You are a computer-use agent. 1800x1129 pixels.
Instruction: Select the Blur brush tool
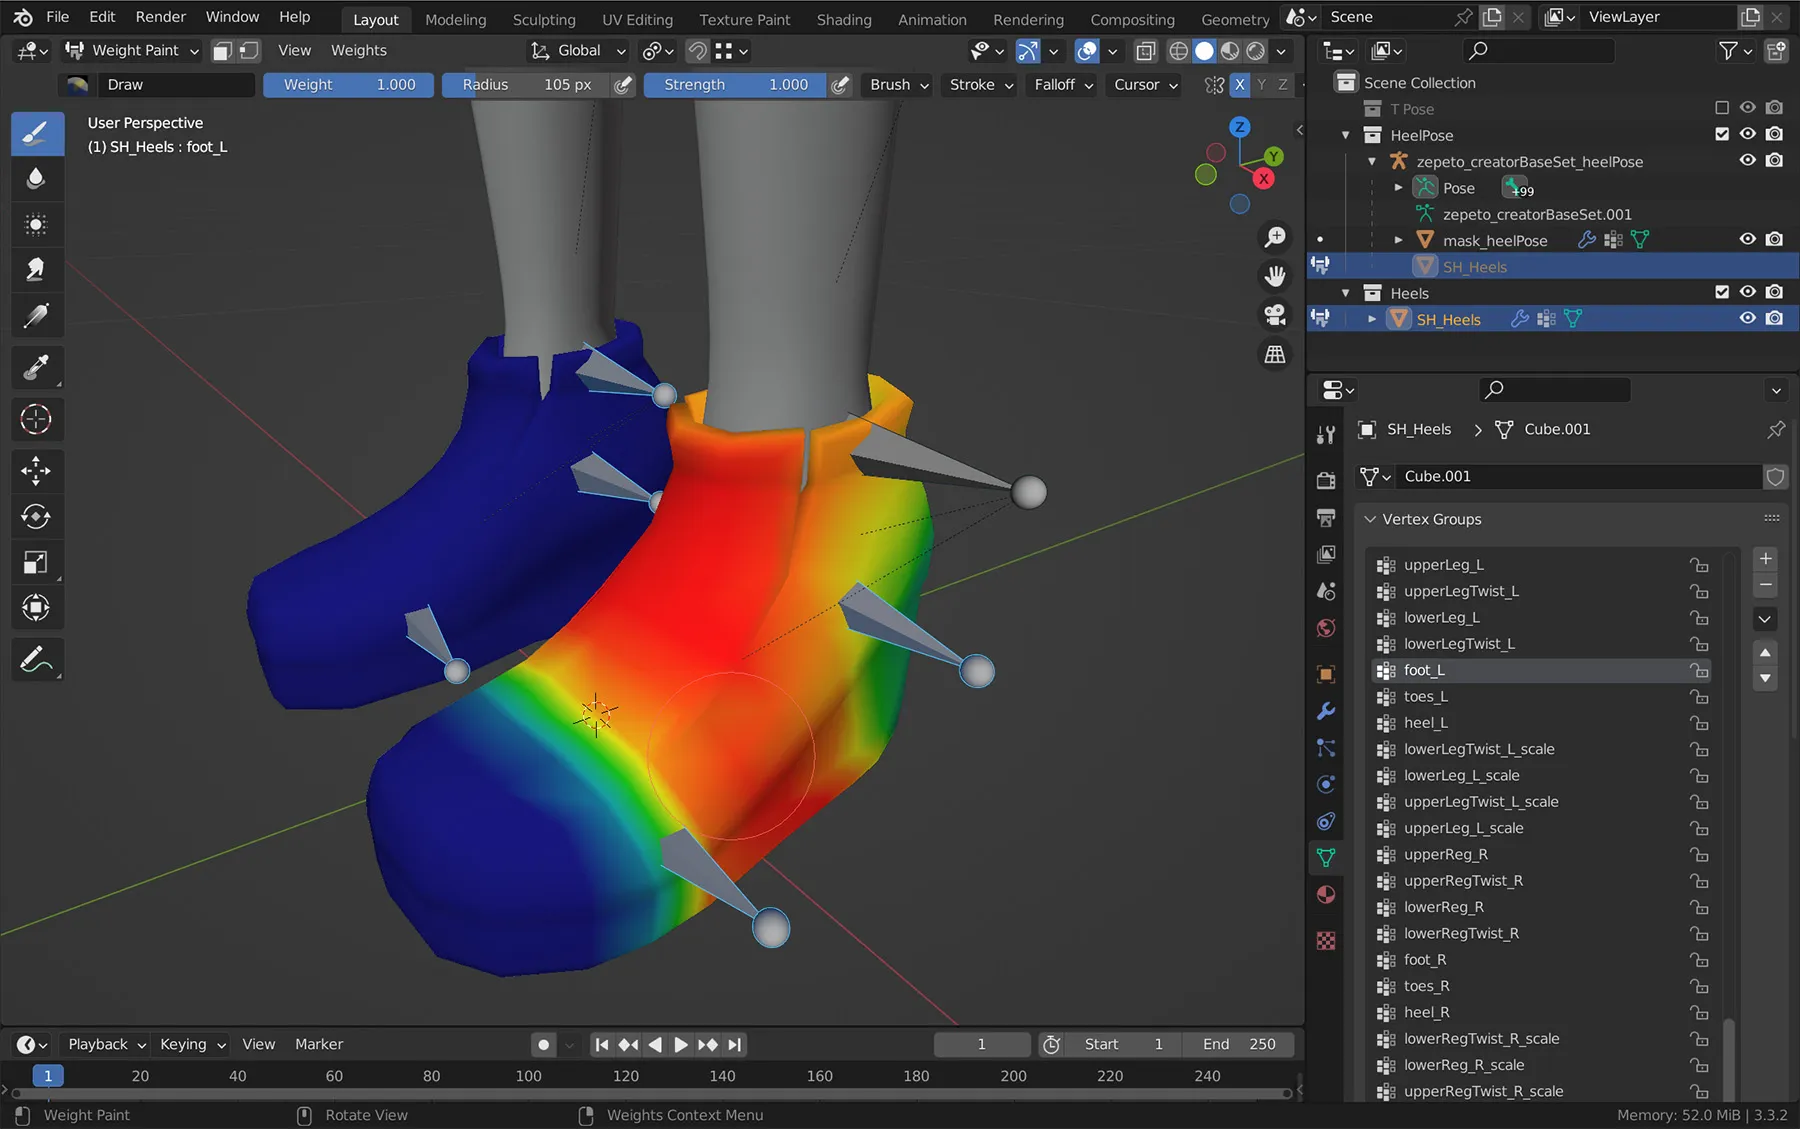tap(36, 178)
